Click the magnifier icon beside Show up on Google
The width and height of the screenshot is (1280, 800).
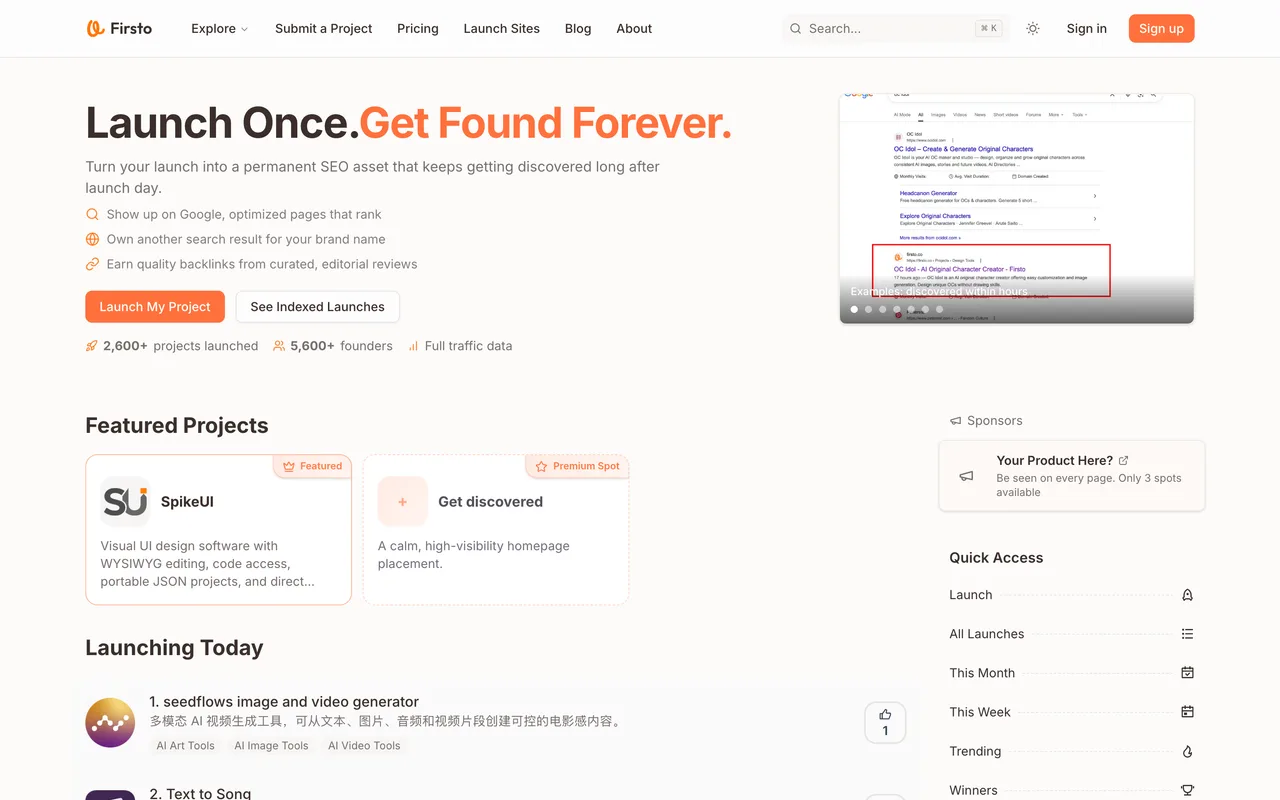(x=92, y=214)
